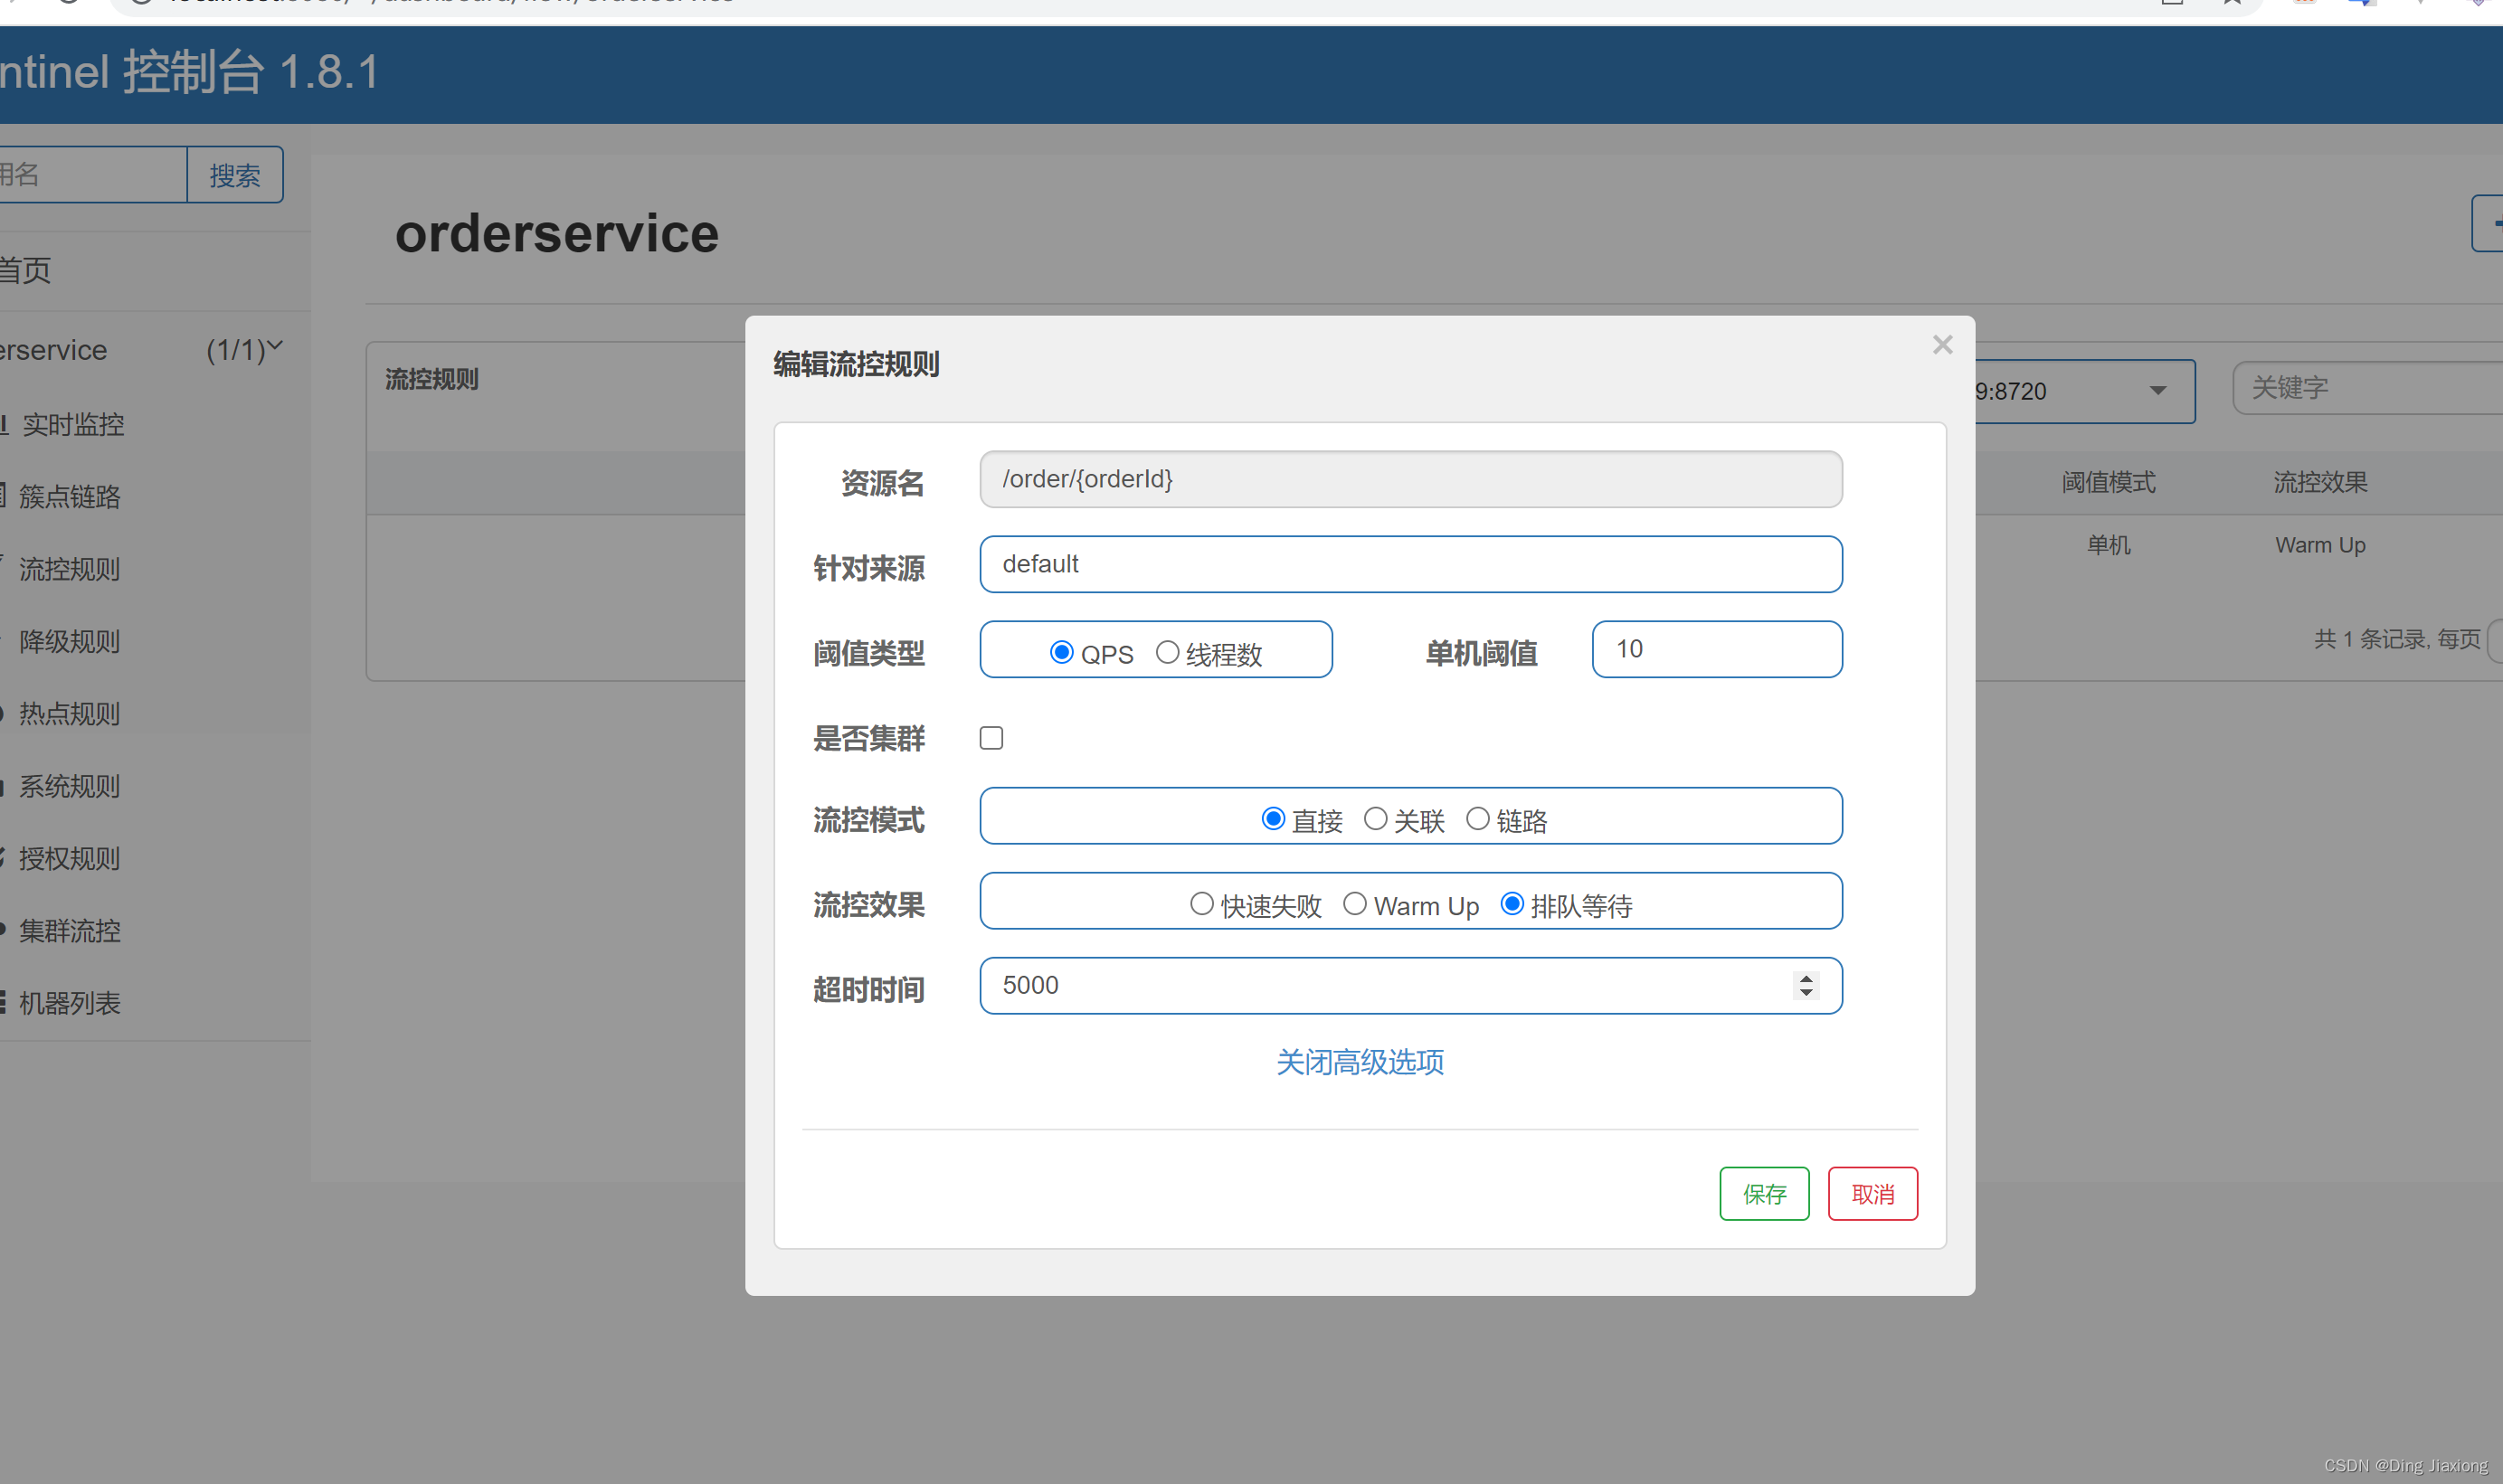Screen dimensions: 2503x1484
Task: Open 簇点链路 in the sidebar
Action: tap(155, 496)
